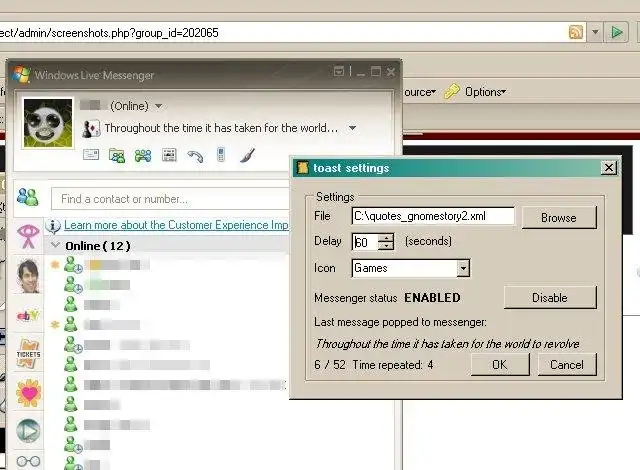Minimize the Windows Live Messenger window
The width and height of the screenshot is (640, 470).
(x=360, y=73)
